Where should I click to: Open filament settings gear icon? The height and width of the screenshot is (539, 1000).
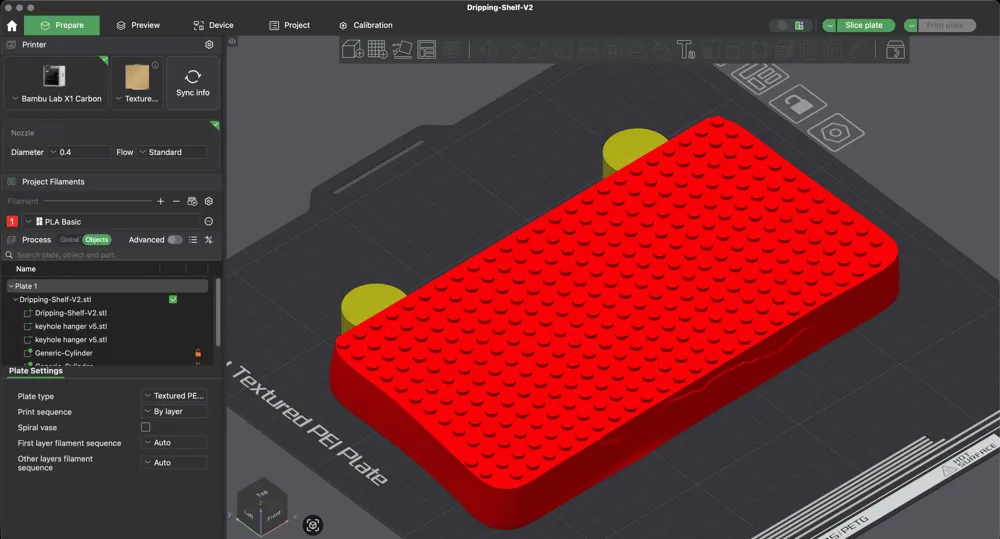point(209,202)
